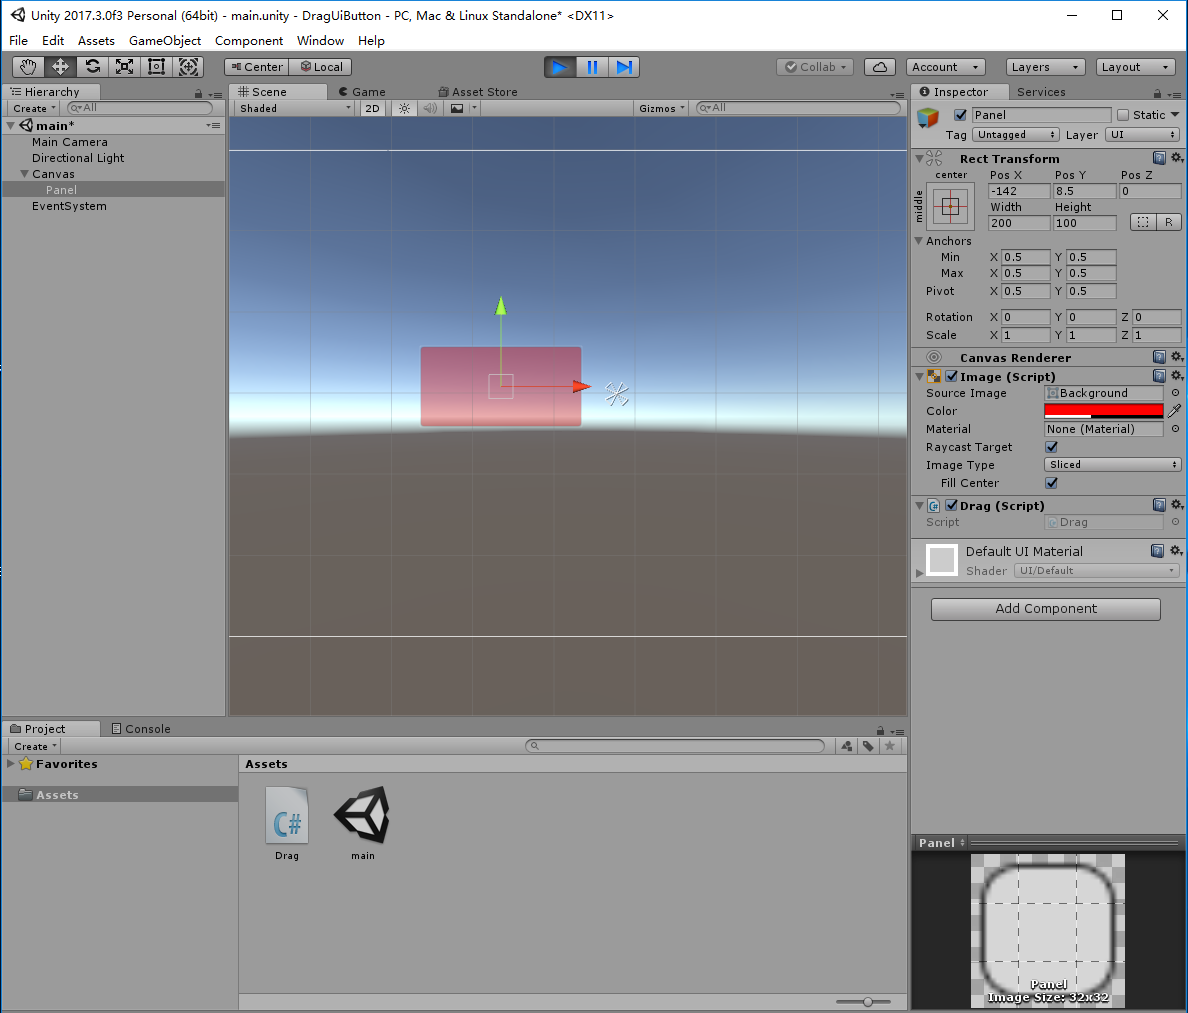Open Rect Transform gear settings
This screenshot has width=1188, height=1013.
(1177, 158)
